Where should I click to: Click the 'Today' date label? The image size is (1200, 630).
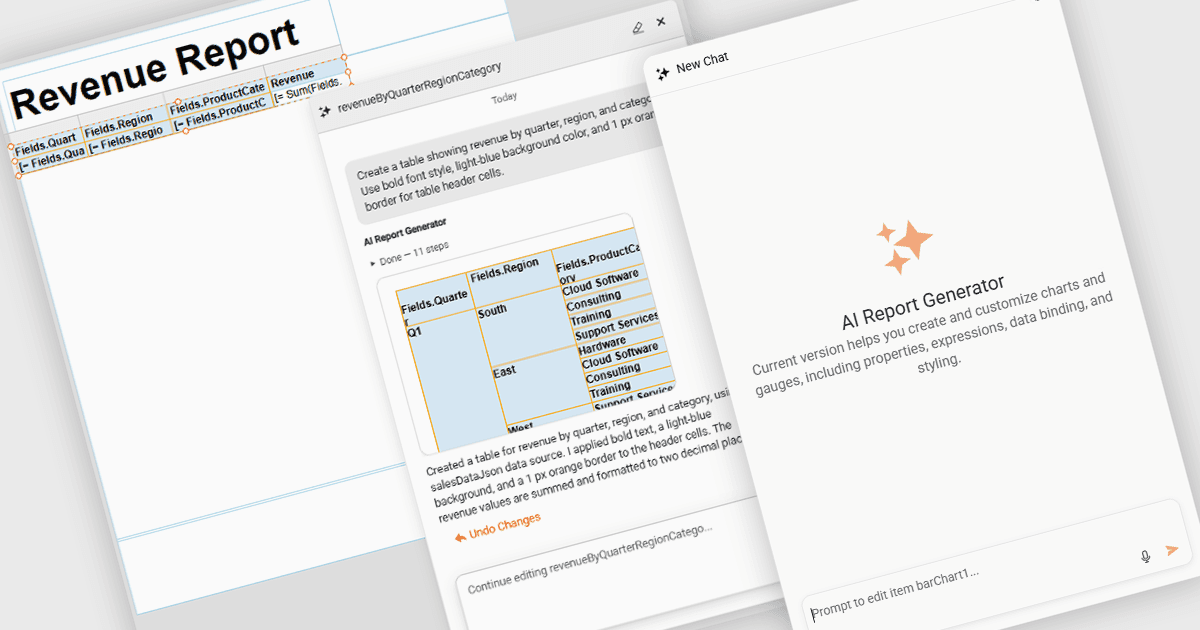504,98
